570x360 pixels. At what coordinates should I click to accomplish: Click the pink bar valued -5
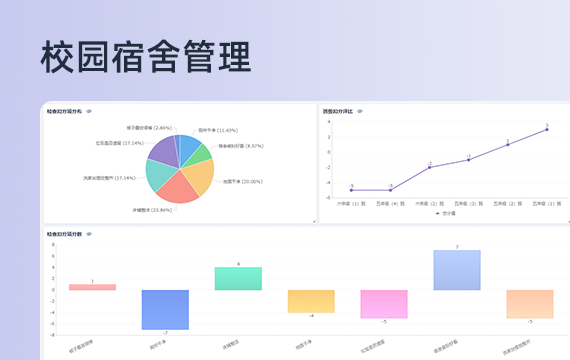tap(384, 304)
